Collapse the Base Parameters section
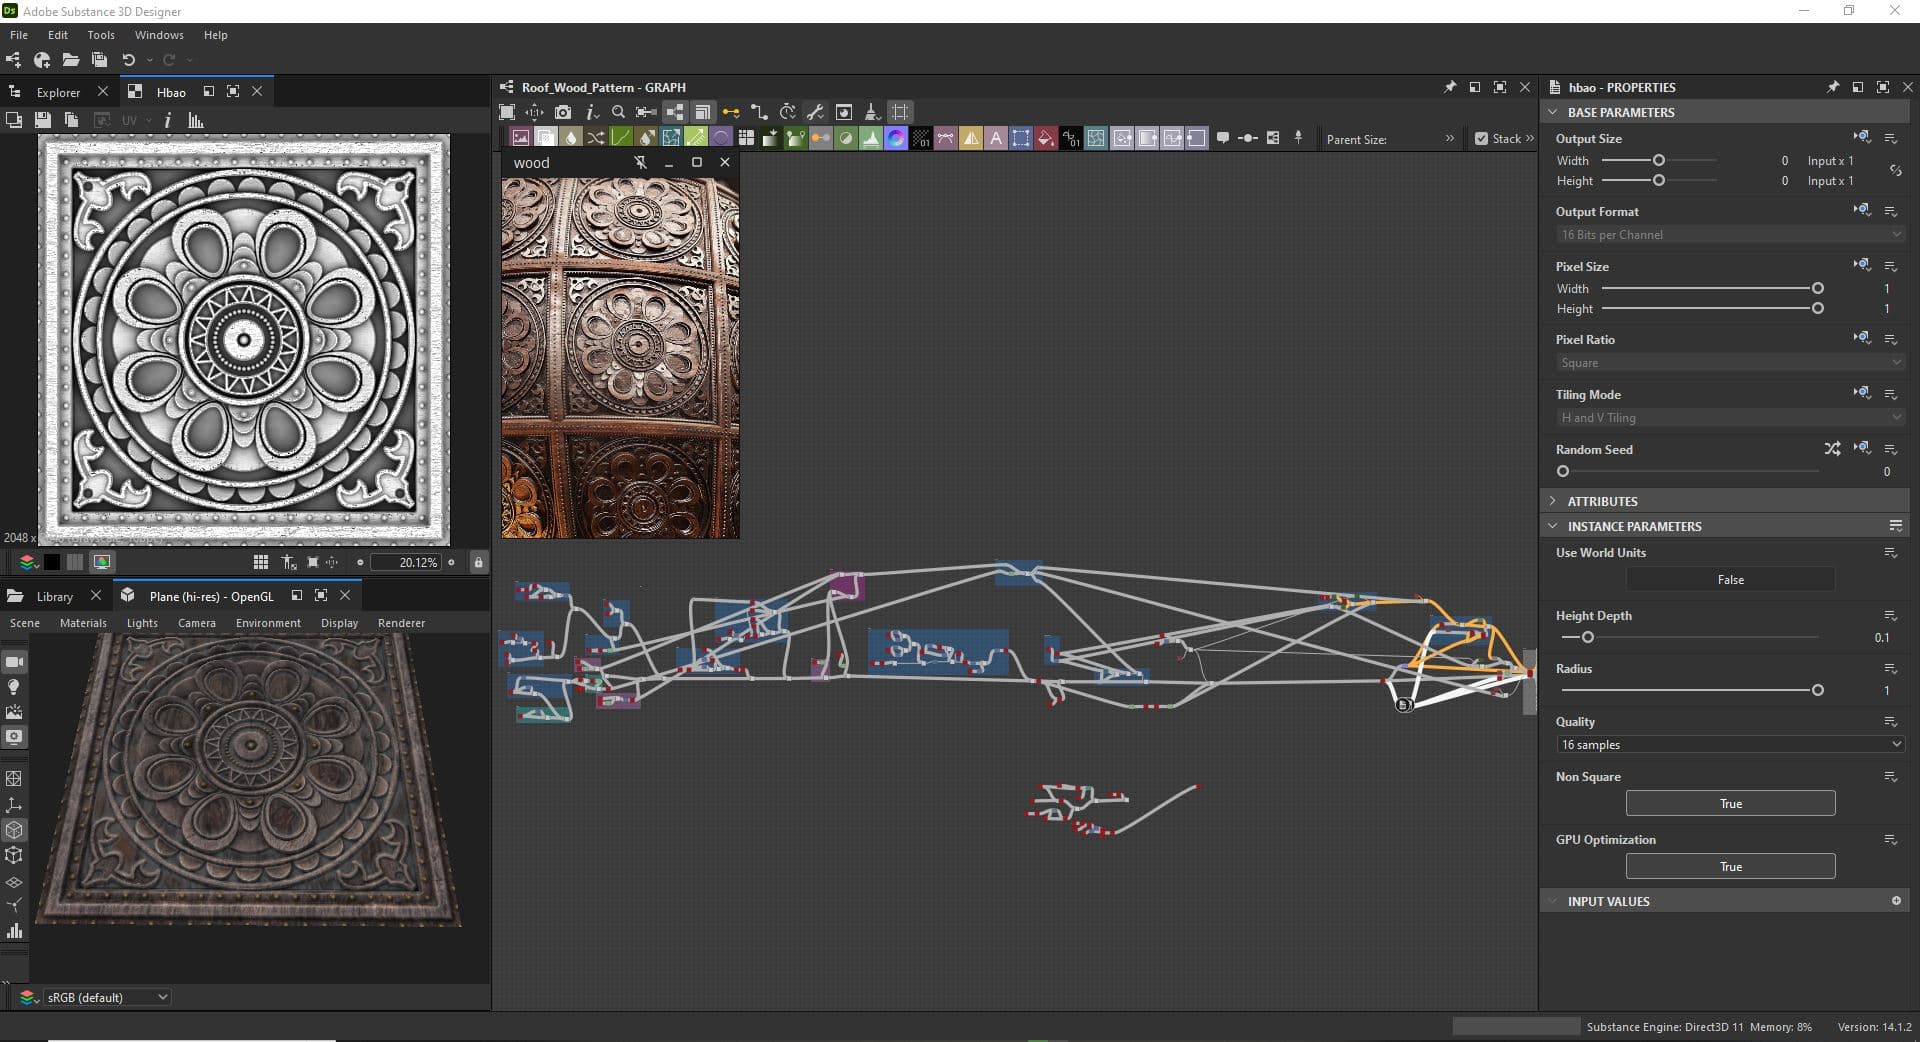The width and height of the screenshot is (1920, 1042). tap(1554, 112)
